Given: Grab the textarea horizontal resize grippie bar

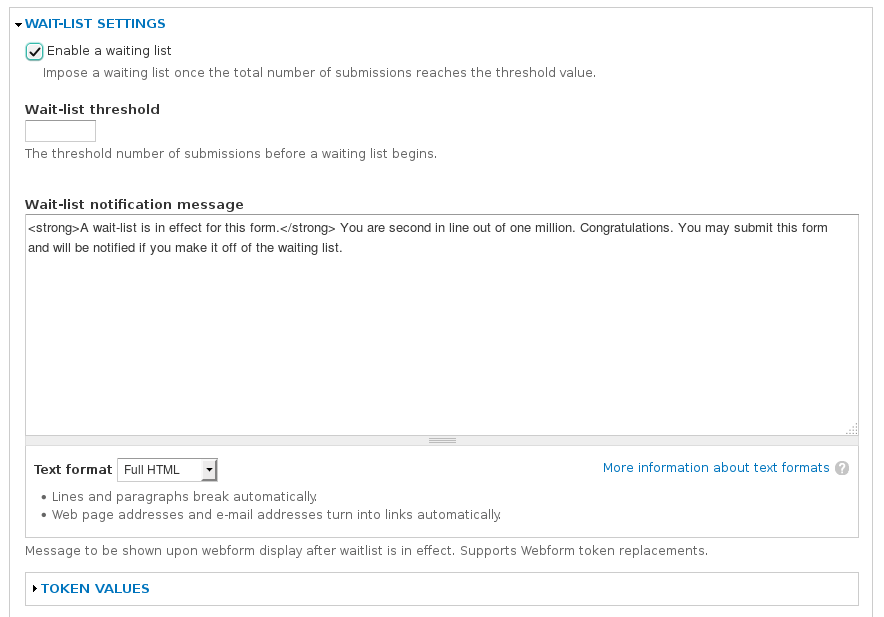Looking at the screenshot, I should pos(442,440).
